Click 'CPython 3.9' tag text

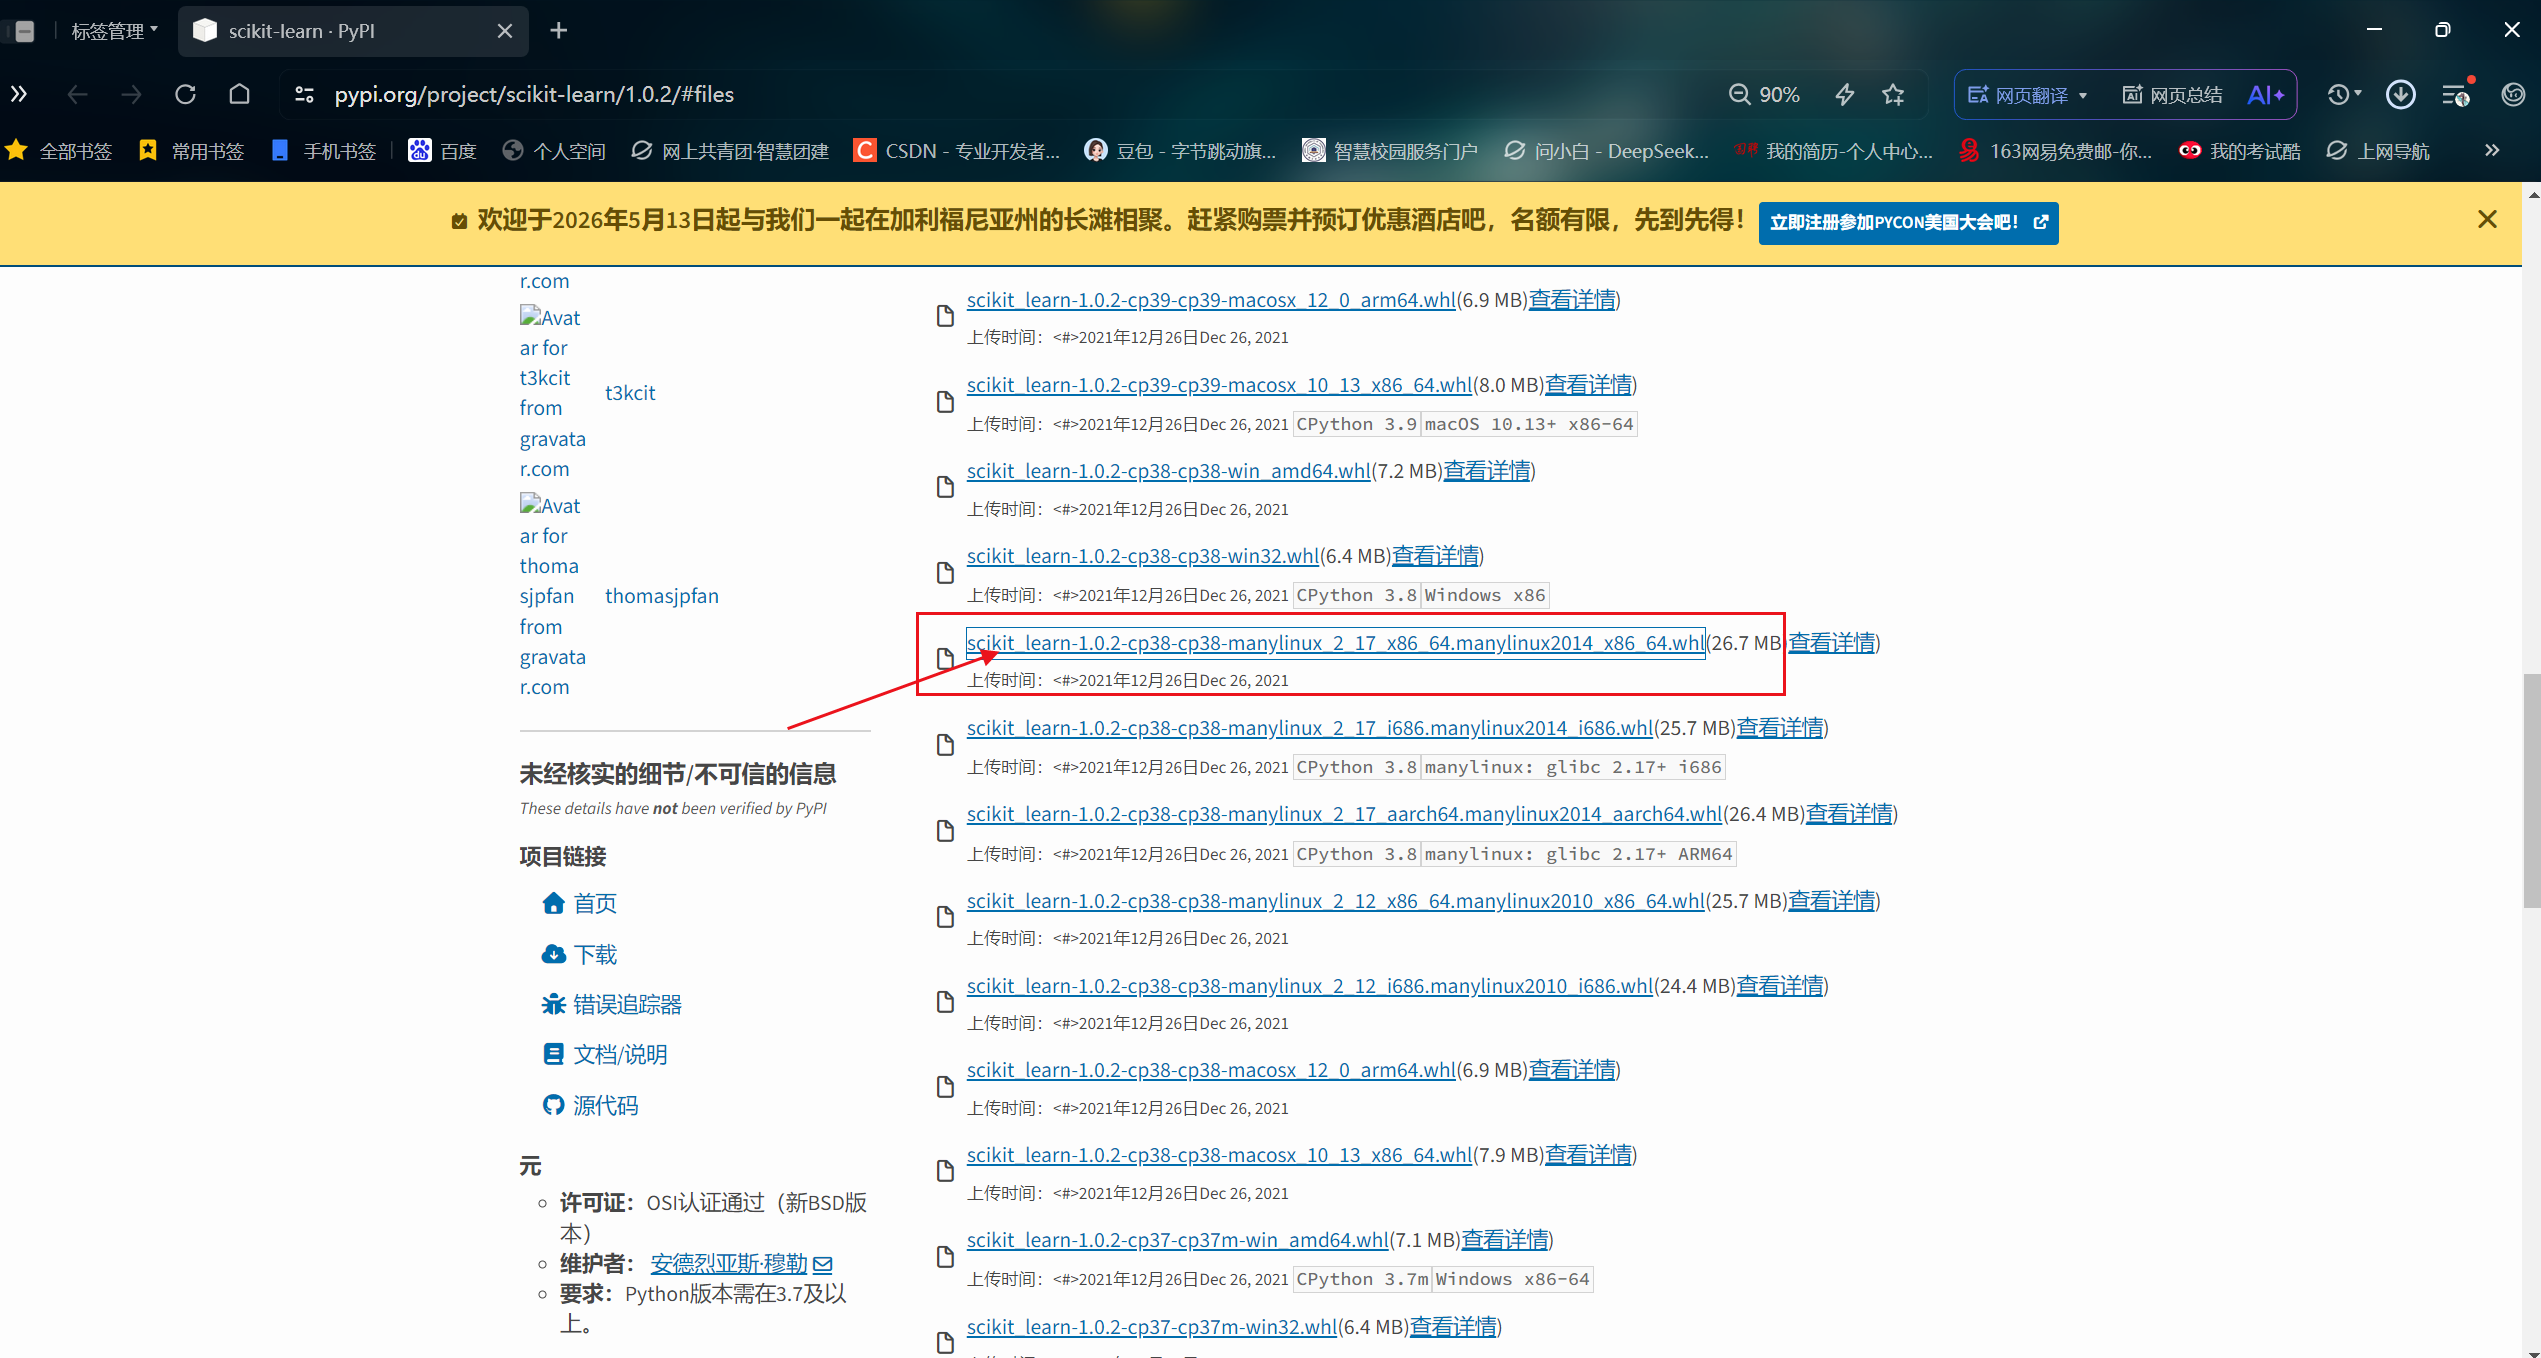tap(1356, 424)
